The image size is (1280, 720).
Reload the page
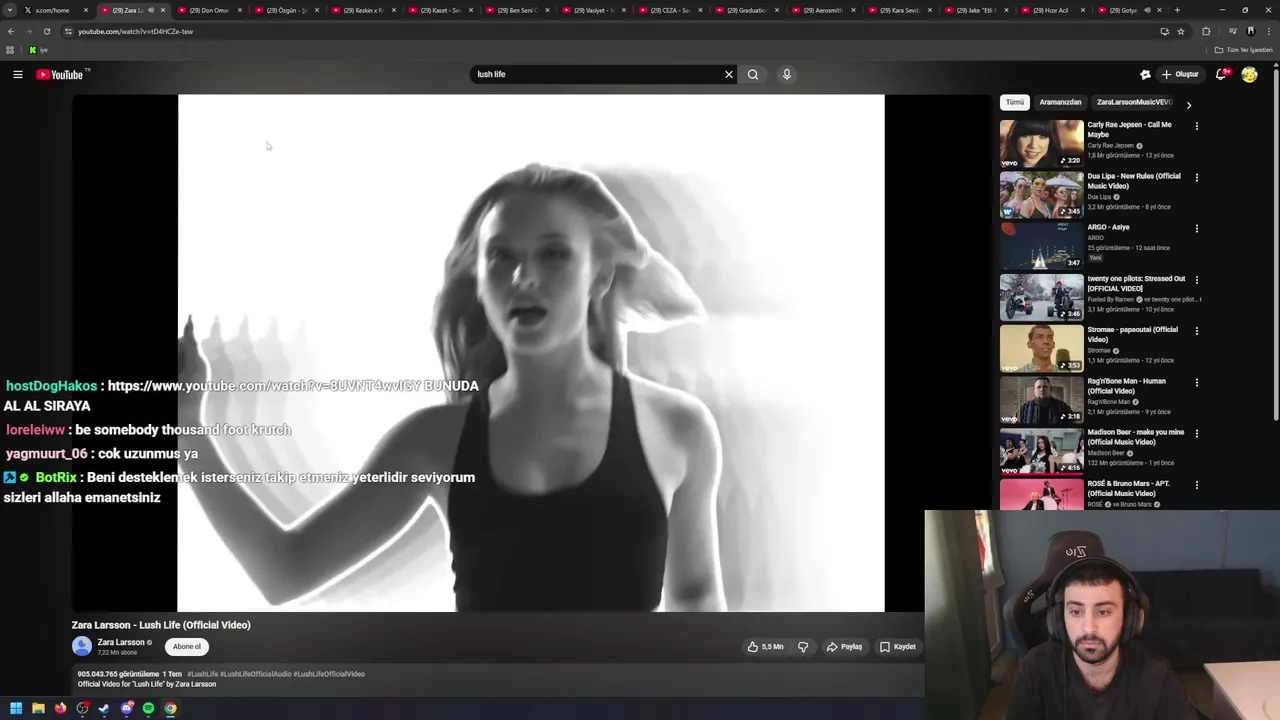(x=46, y=31)
